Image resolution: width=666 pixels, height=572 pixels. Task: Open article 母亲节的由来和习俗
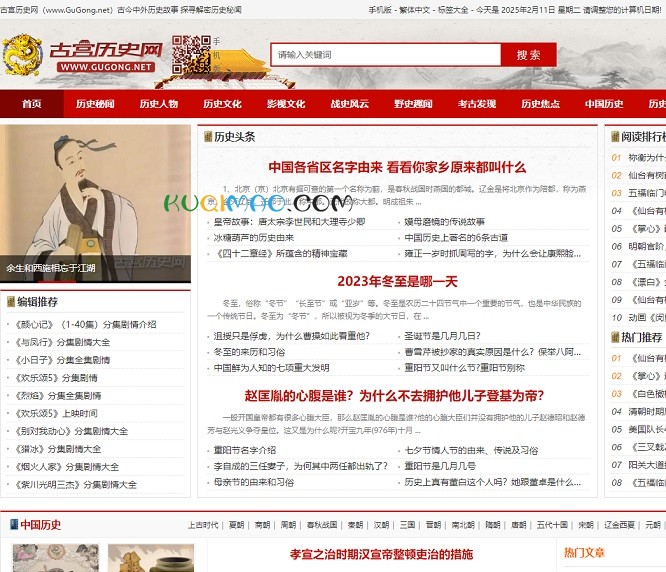click(x=254, y=482)
